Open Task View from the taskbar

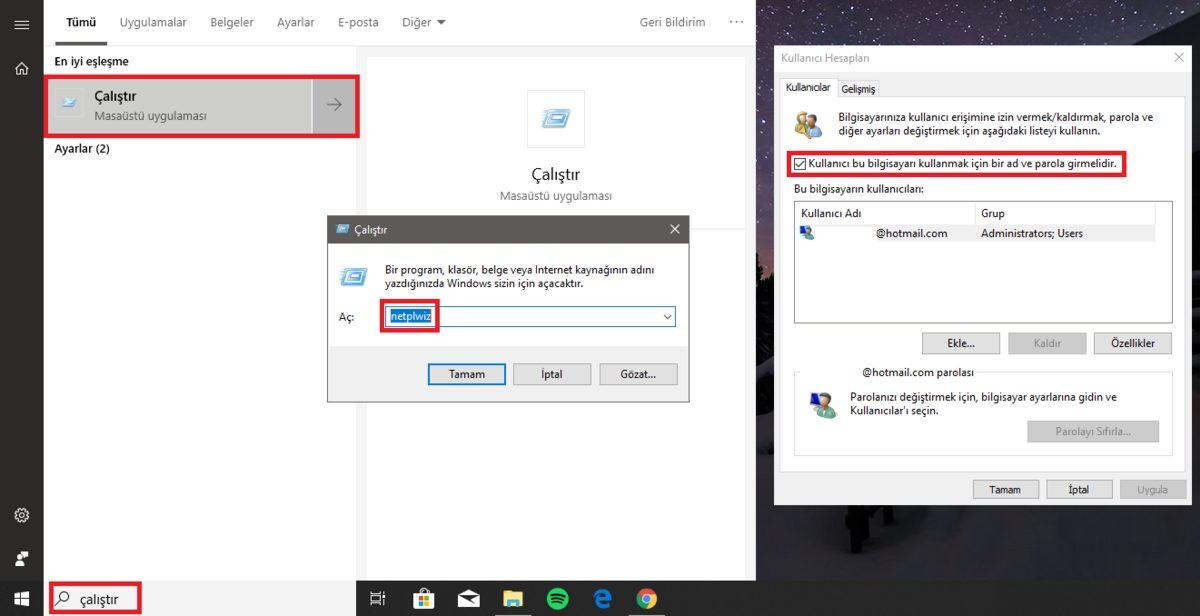click(x=378, y=598)
